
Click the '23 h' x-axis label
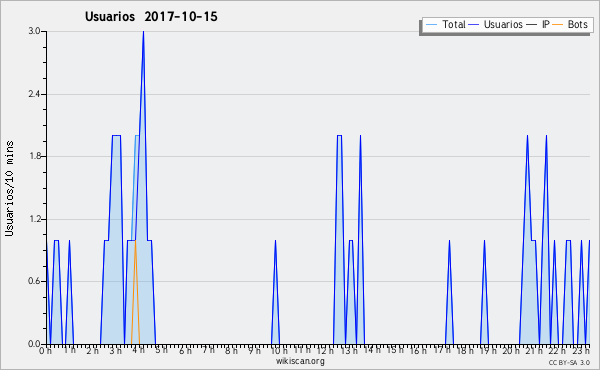coord(581,350)
